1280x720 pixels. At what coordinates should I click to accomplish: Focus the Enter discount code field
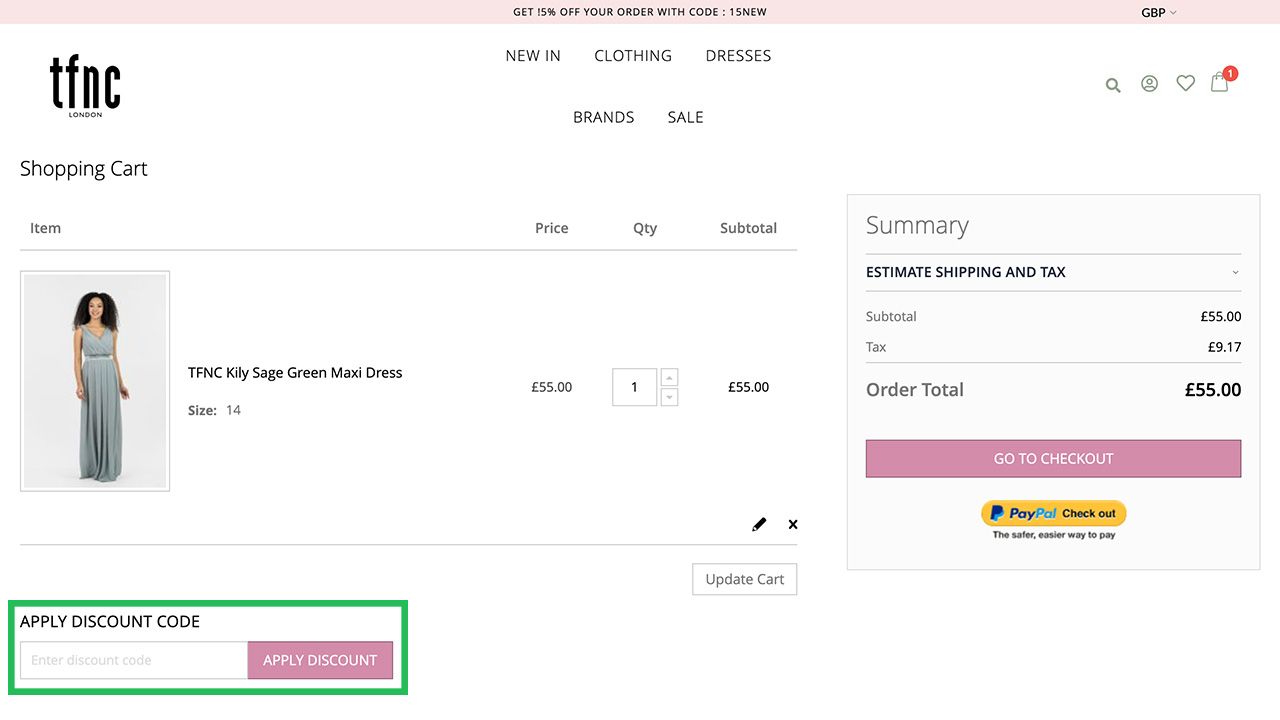click(134, 660)
